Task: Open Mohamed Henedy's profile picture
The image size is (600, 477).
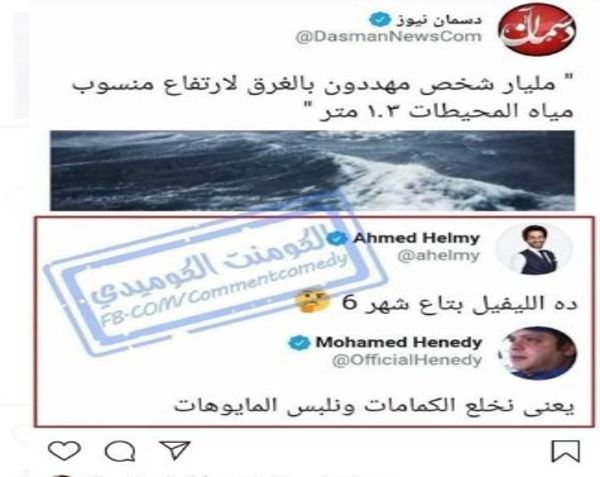Action: click(538, 353)
